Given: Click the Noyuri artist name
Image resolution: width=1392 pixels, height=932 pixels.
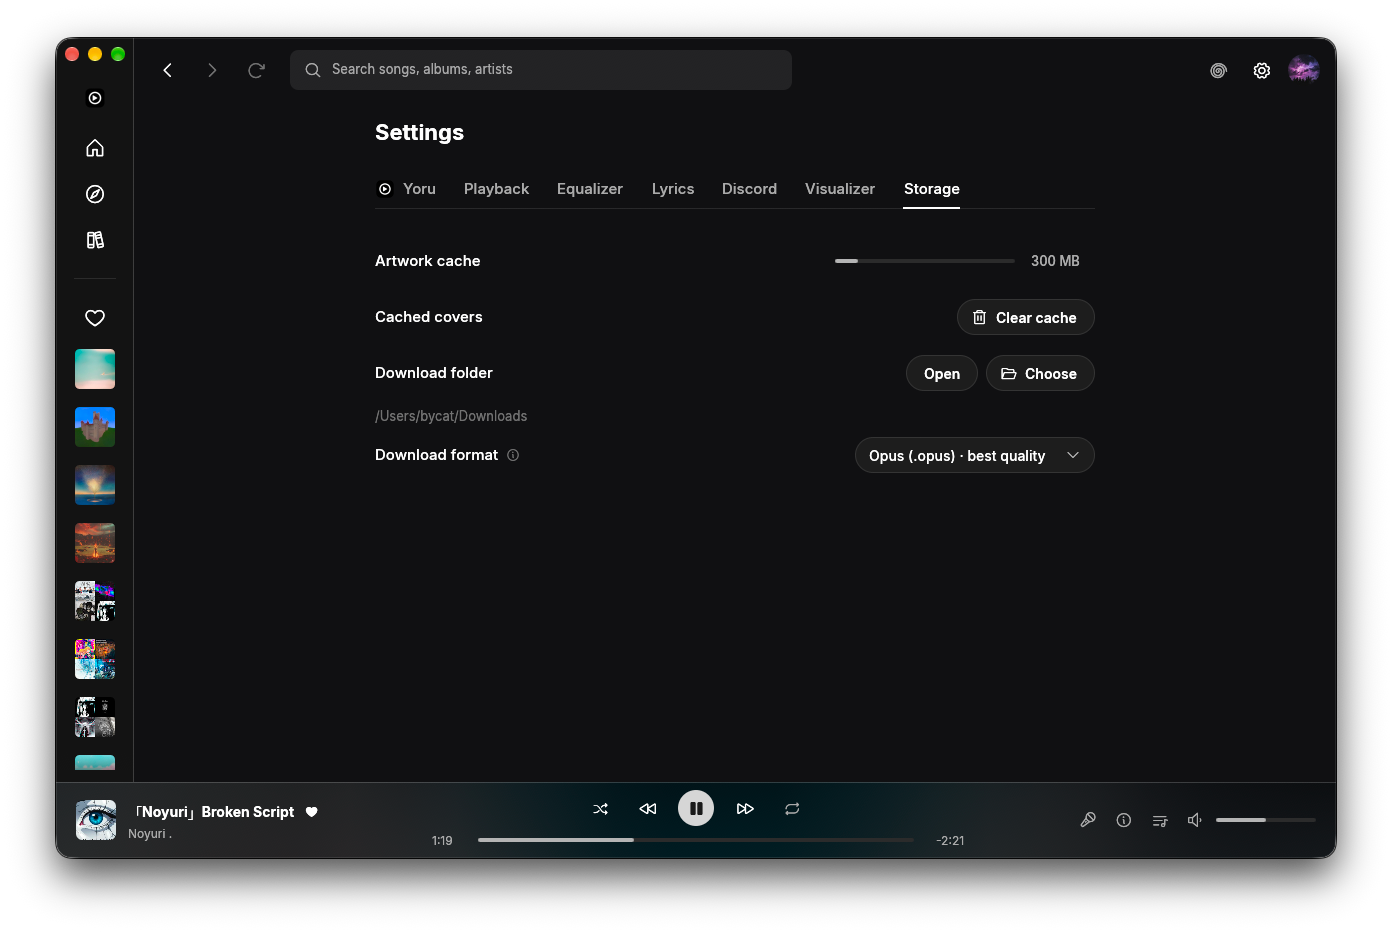Looking at the screenshot, I should 150,834.
